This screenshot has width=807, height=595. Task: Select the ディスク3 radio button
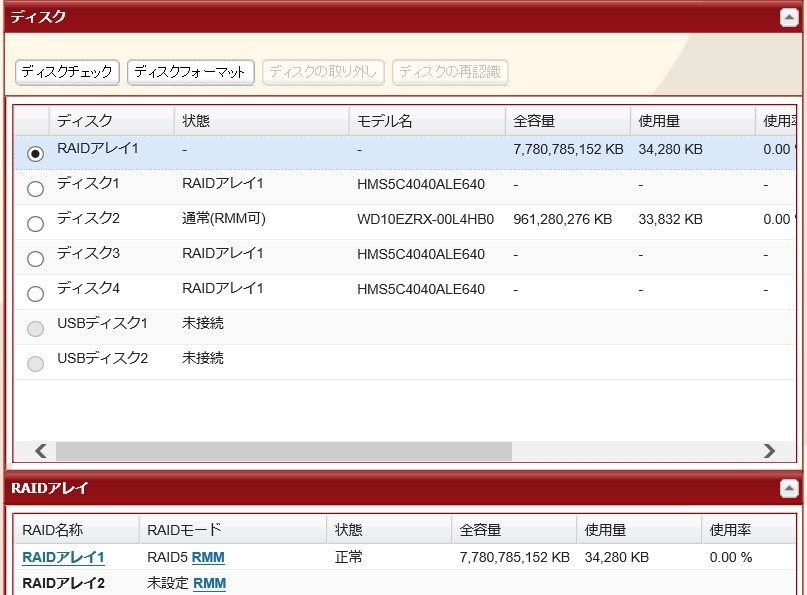35,258
